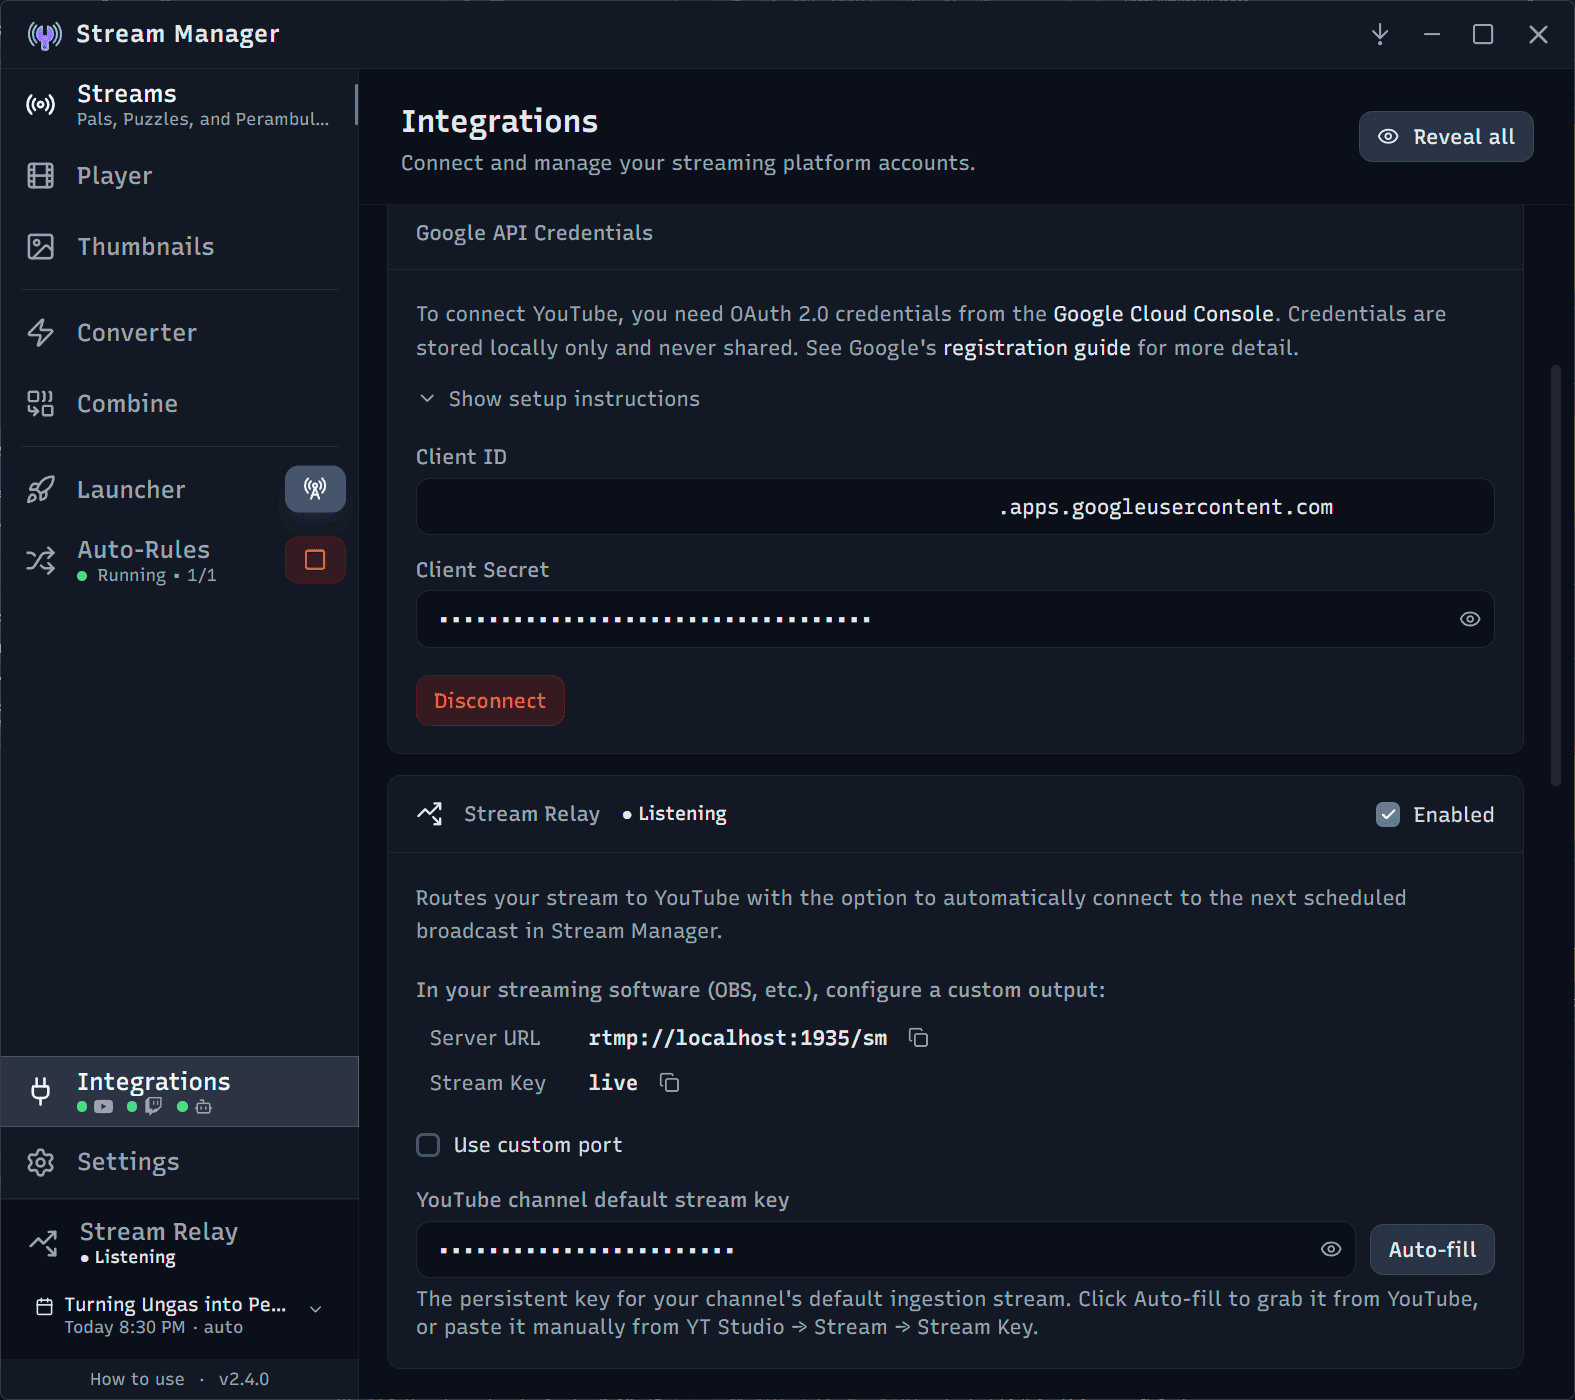This screenshot has height=1400, width=1575.
Task: Click the Streams broadcast icon in sidebar
Action: (x=41, y=104)
